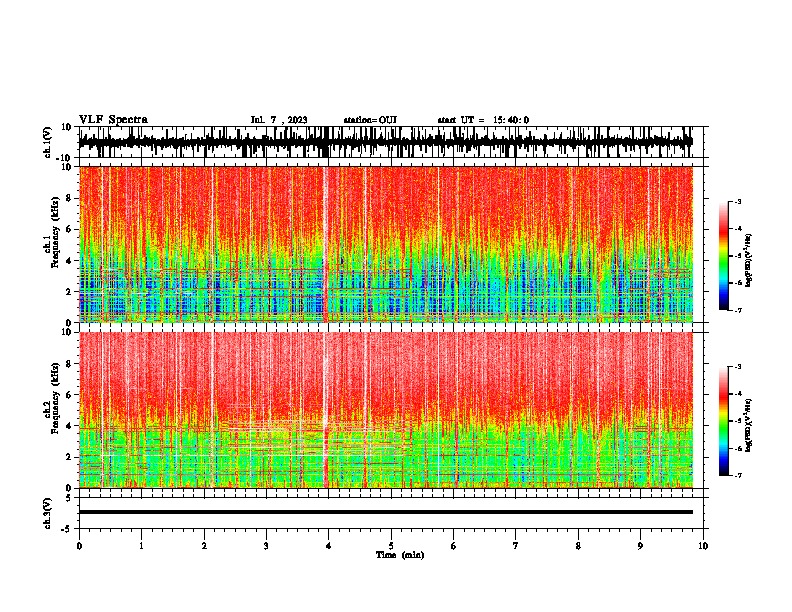The height and width of the screenshot is (612, 792).
Task: Click the white vertical burst at 4 minutes in ch.1 spectrogram
Action: pyautogui.click(x=326, y=244)
